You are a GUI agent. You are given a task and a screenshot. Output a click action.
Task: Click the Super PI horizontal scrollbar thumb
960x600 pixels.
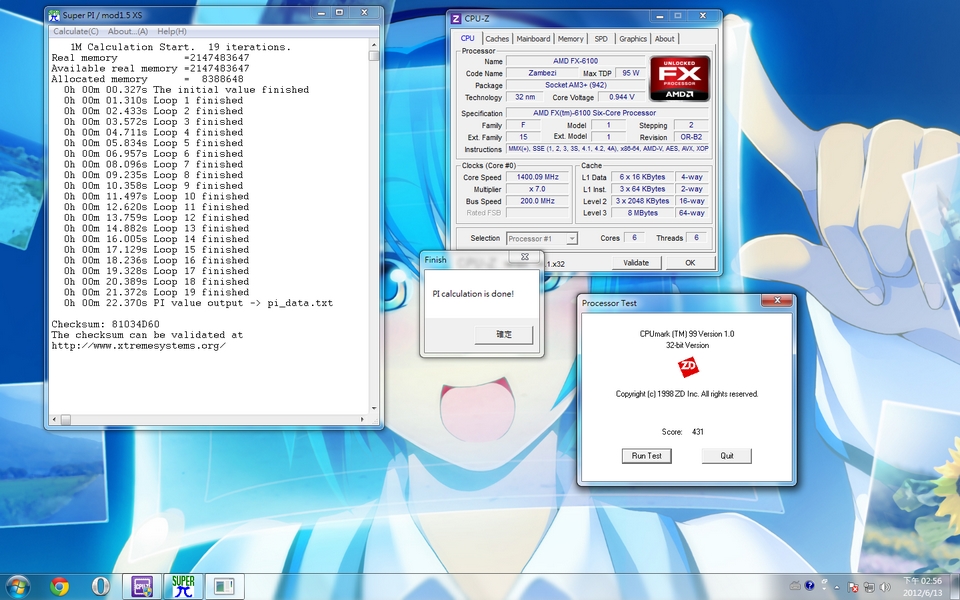point(66,419)
